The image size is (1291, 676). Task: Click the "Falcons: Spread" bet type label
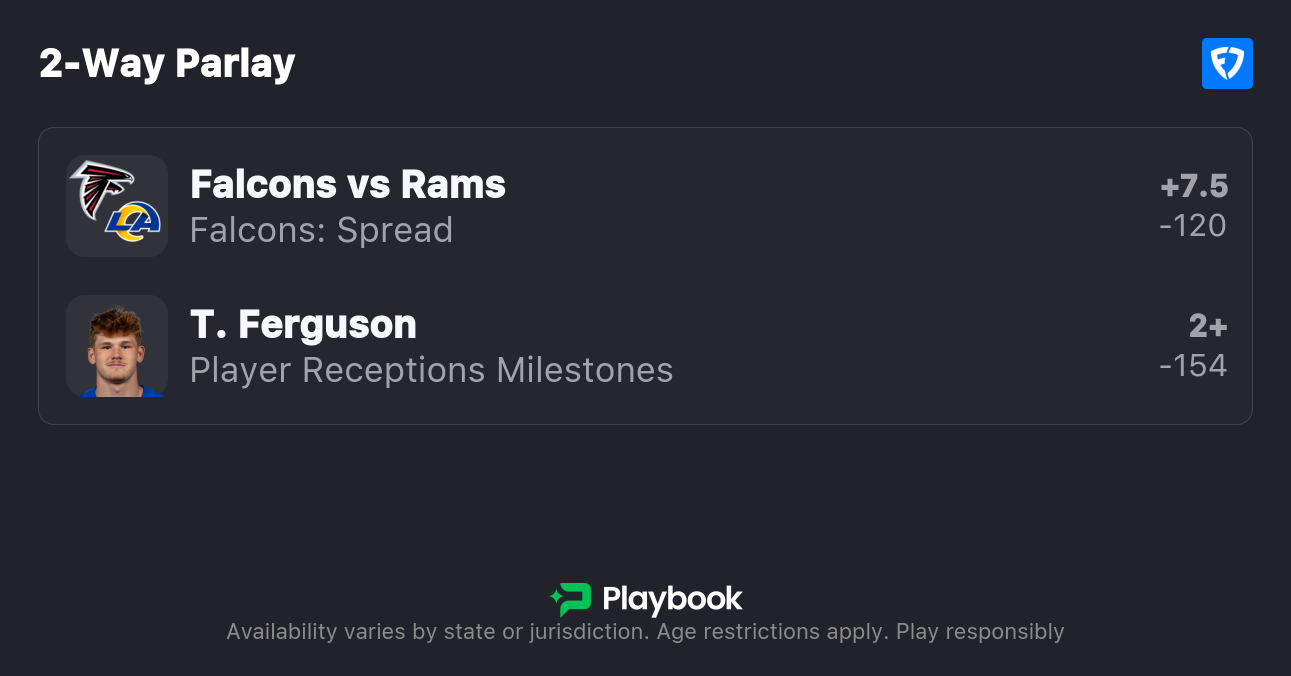point(321,230)
